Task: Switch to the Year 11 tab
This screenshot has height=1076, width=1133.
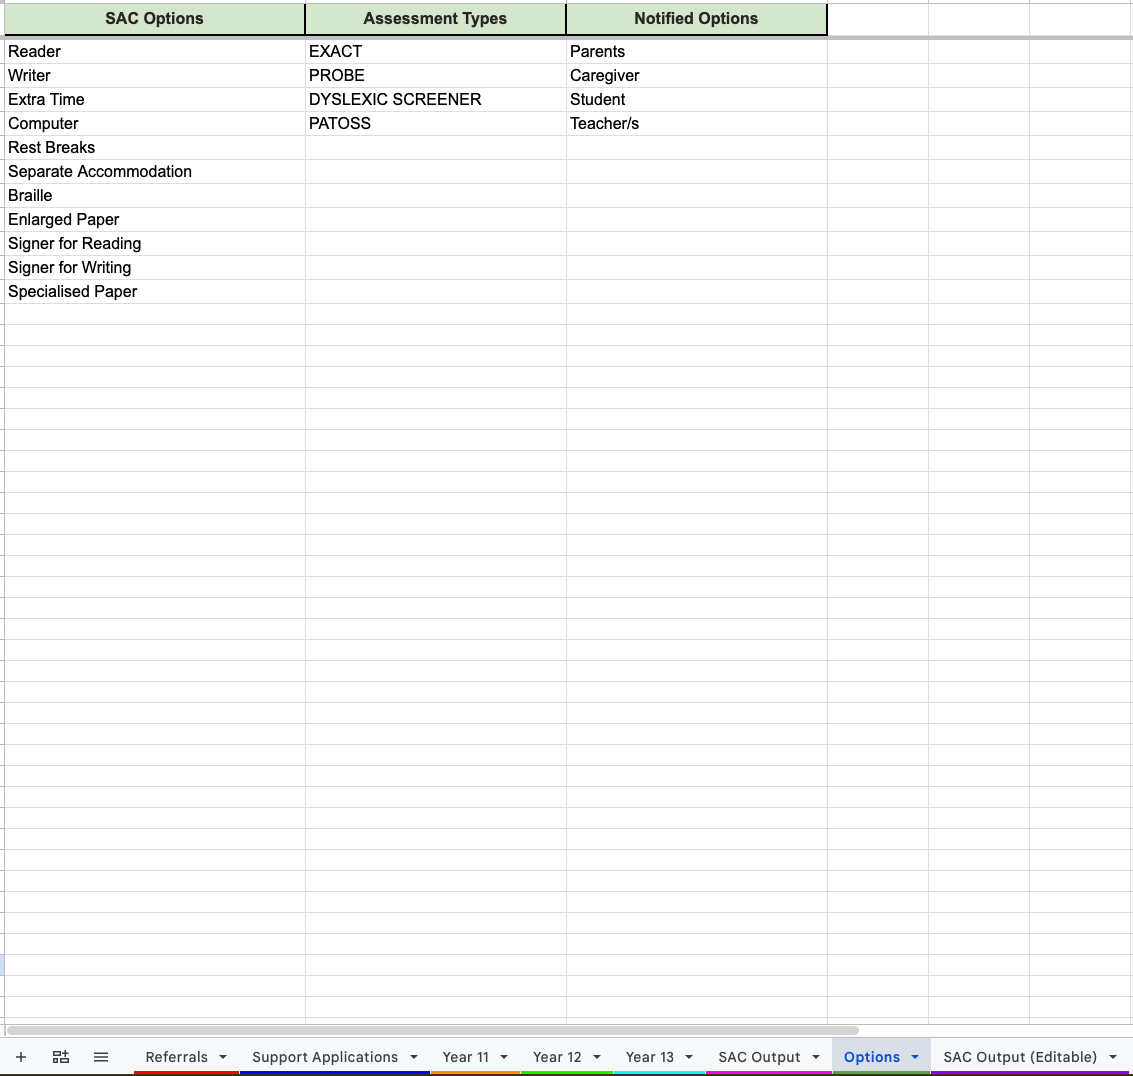Action: tap(465, 1057)
